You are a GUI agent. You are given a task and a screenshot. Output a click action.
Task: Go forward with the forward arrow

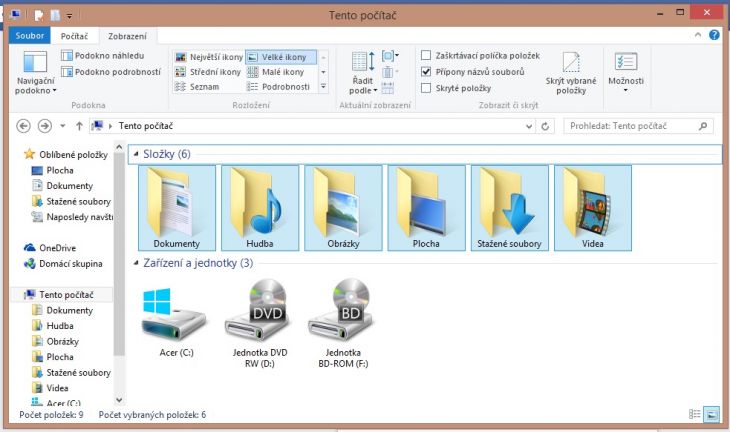click(x=45, y=126)
